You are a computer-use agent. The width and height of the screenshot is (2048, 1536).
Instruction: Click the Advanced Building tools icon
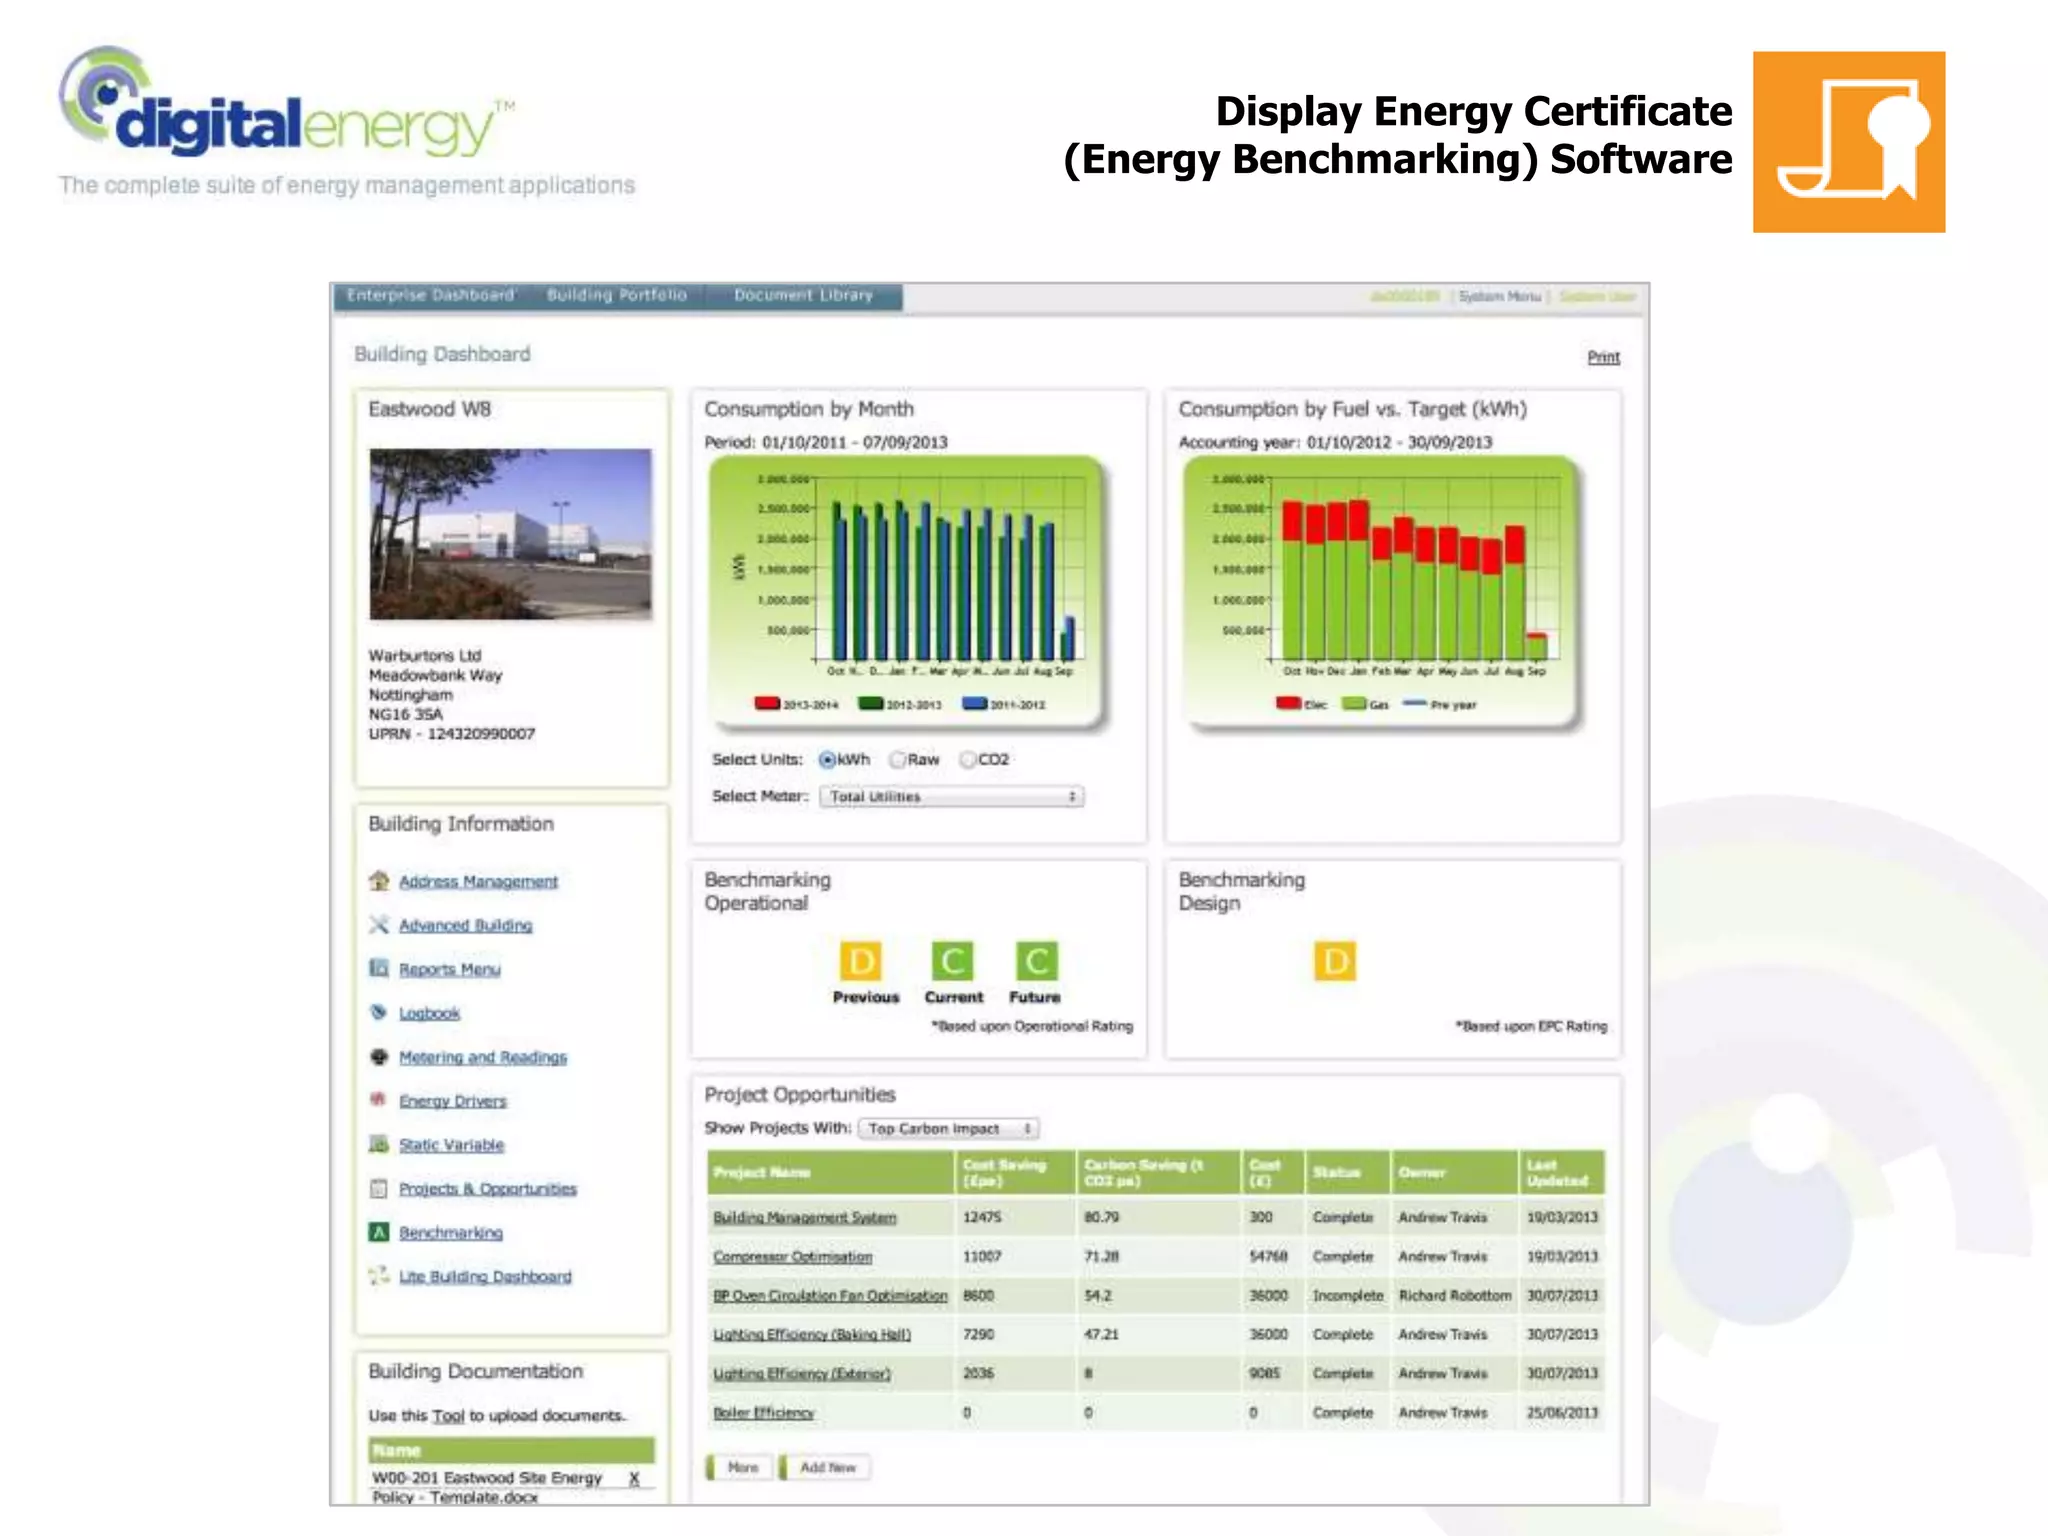coord(379,925)
